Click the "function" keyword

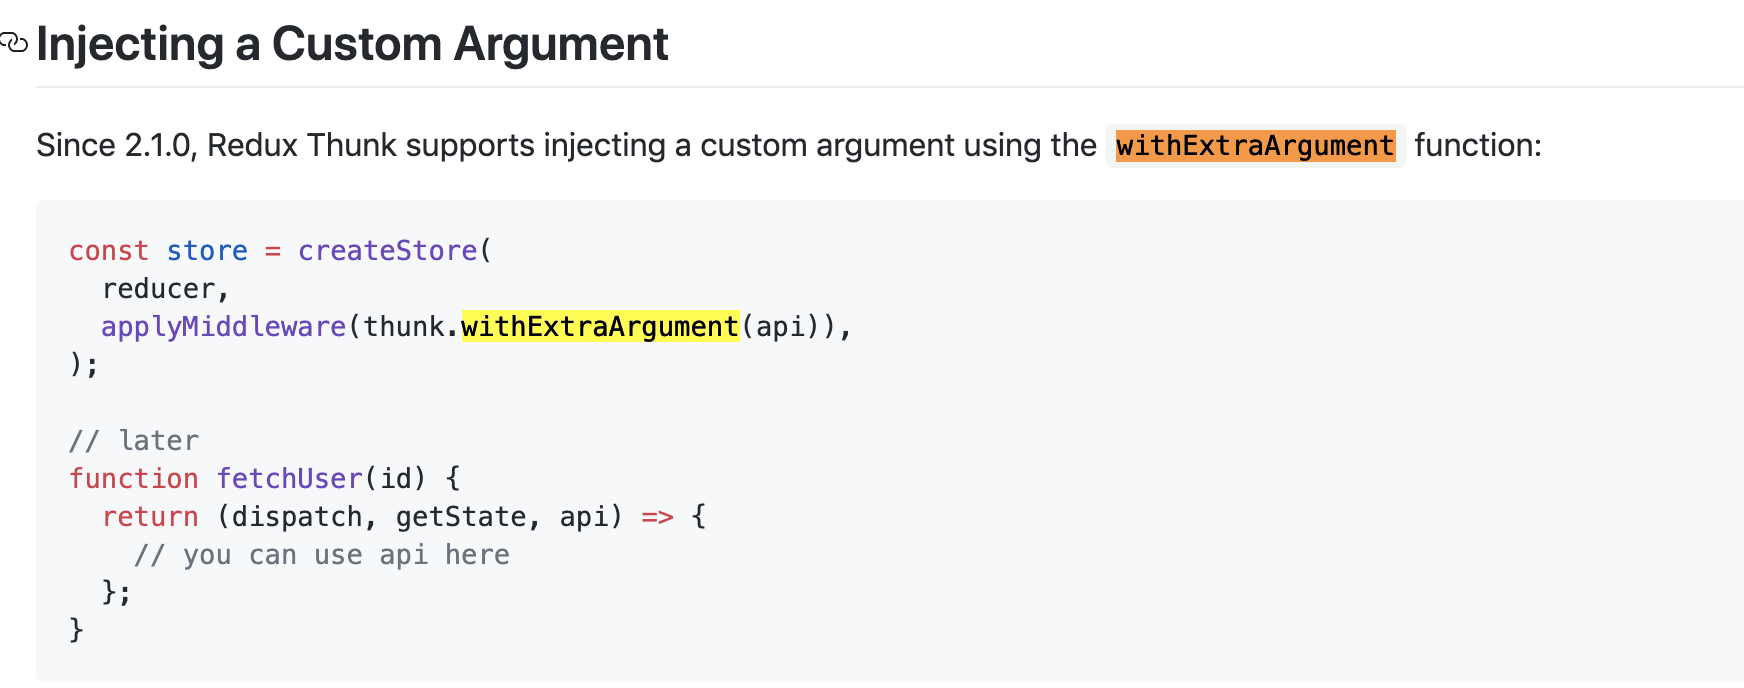[133, 479]
